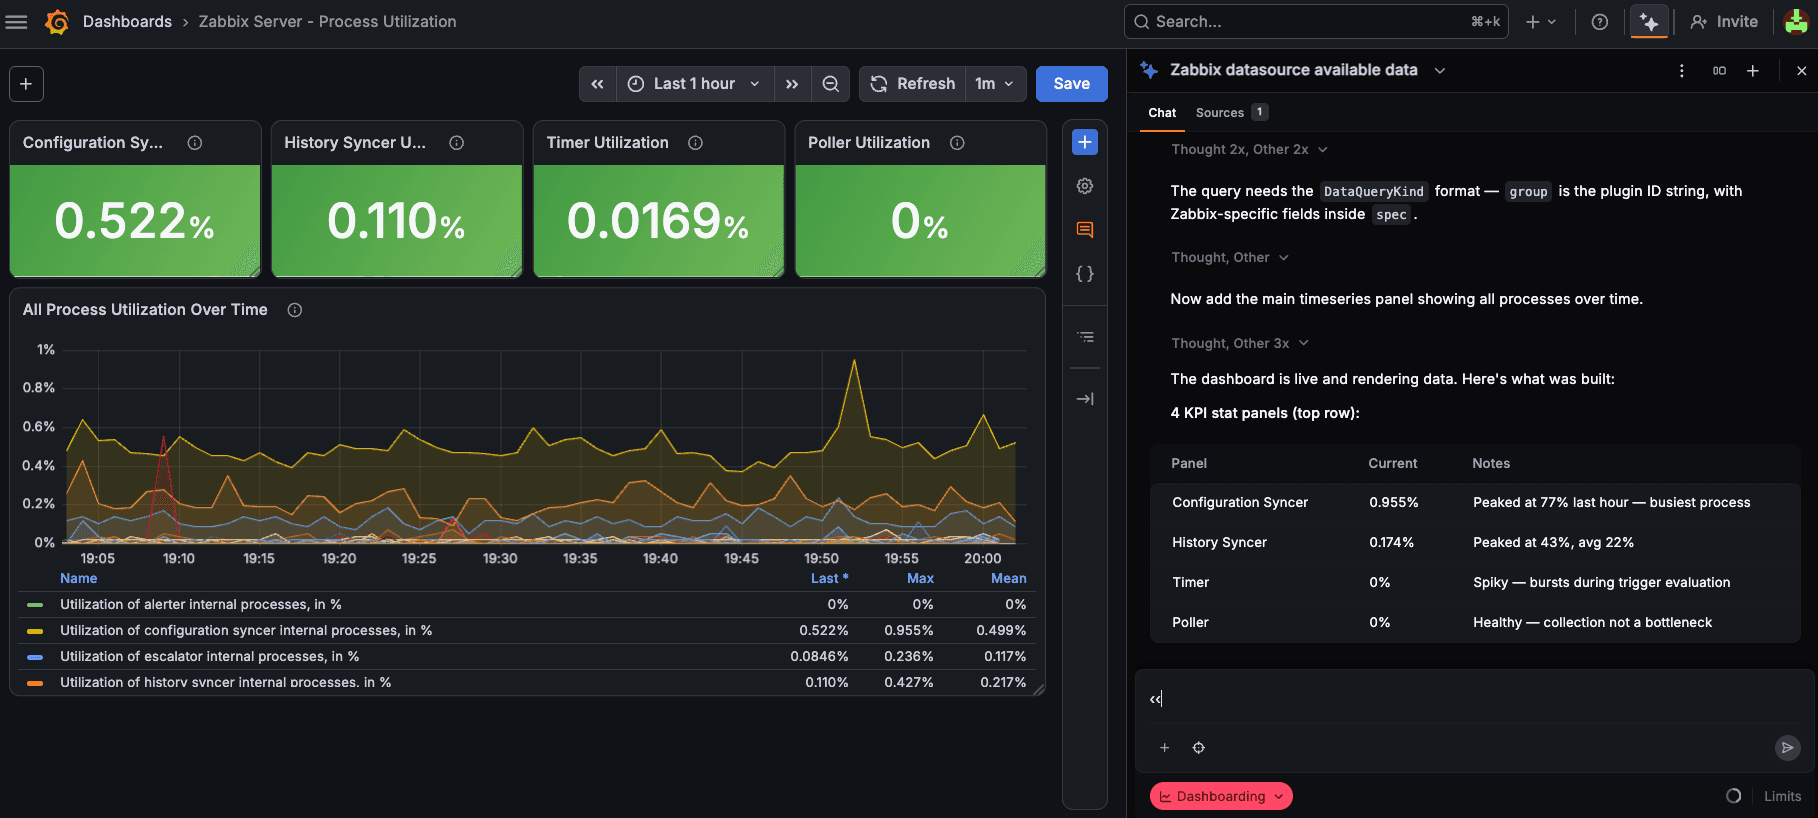Toggle configuration syncer series in legend
The image size is (1818, 818).
click(x=246, y=631)
